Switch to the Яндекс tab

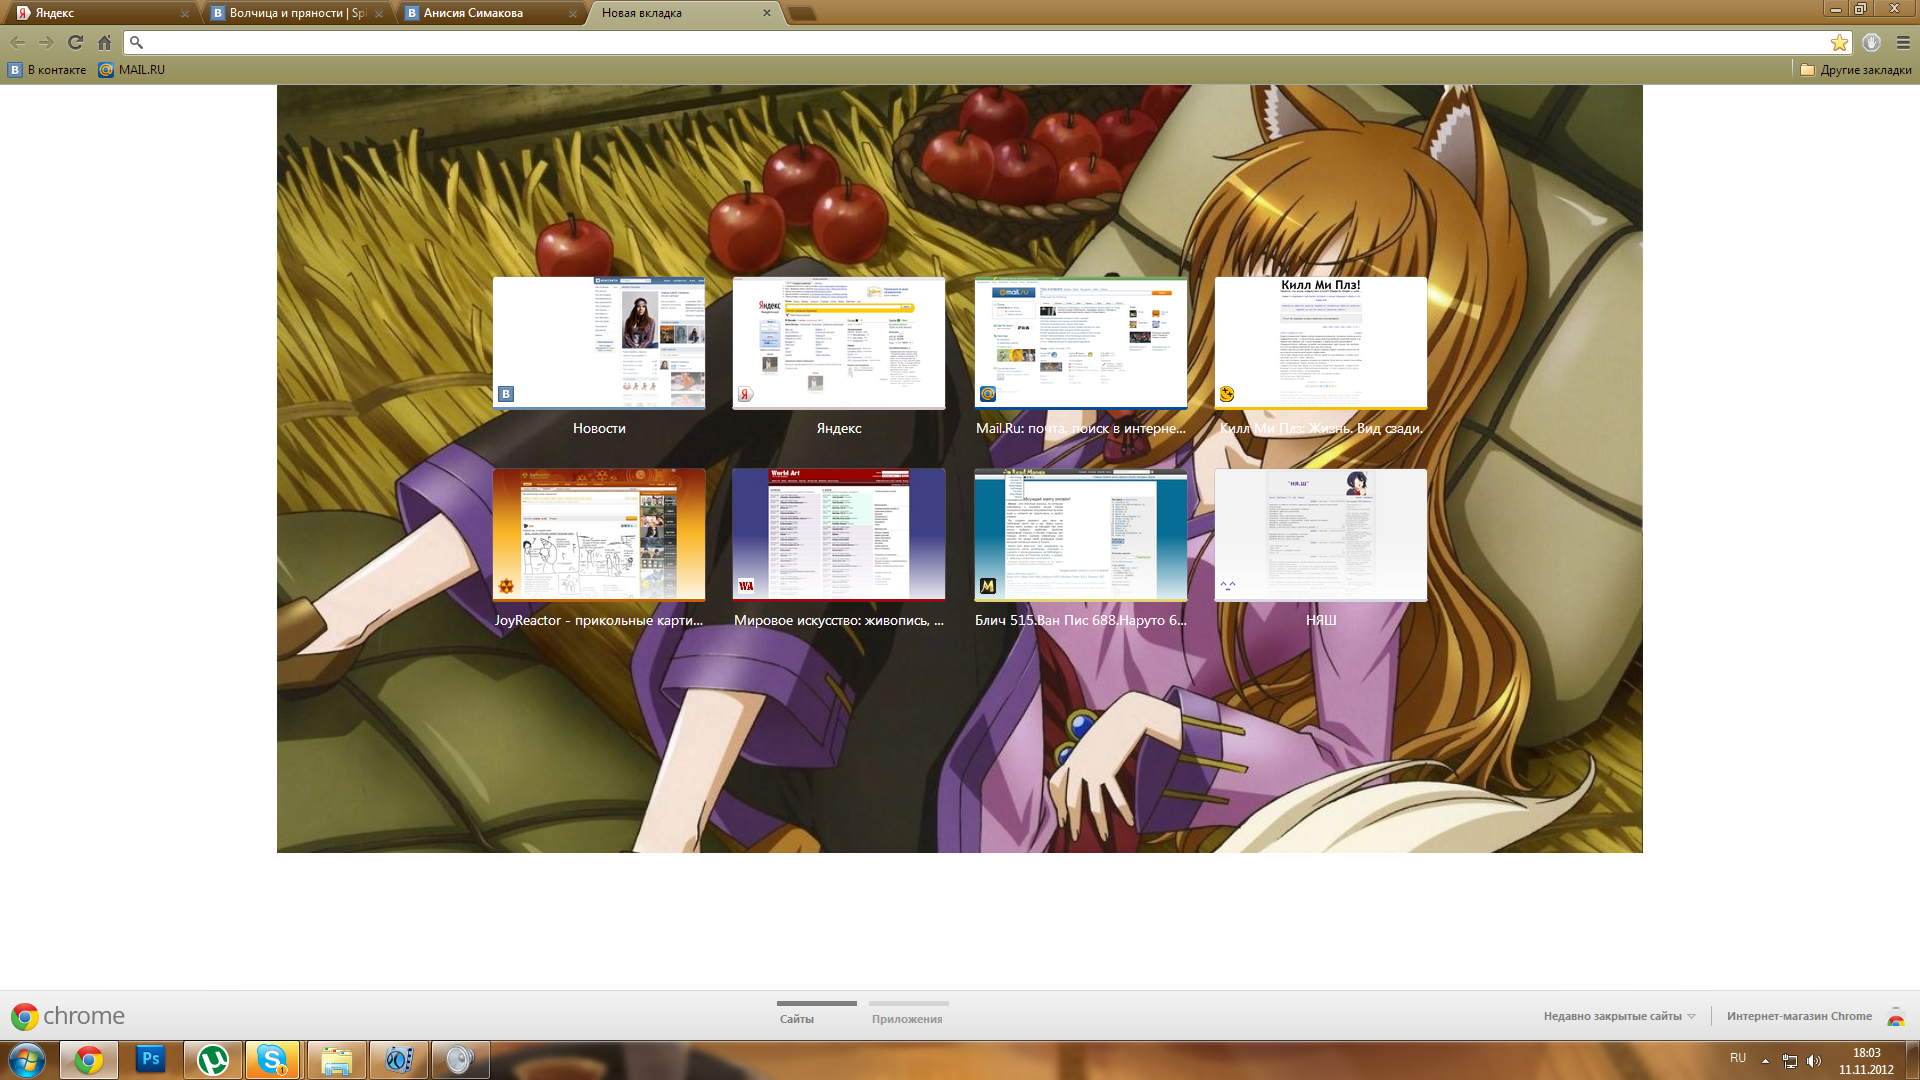(x=100, y=13)
